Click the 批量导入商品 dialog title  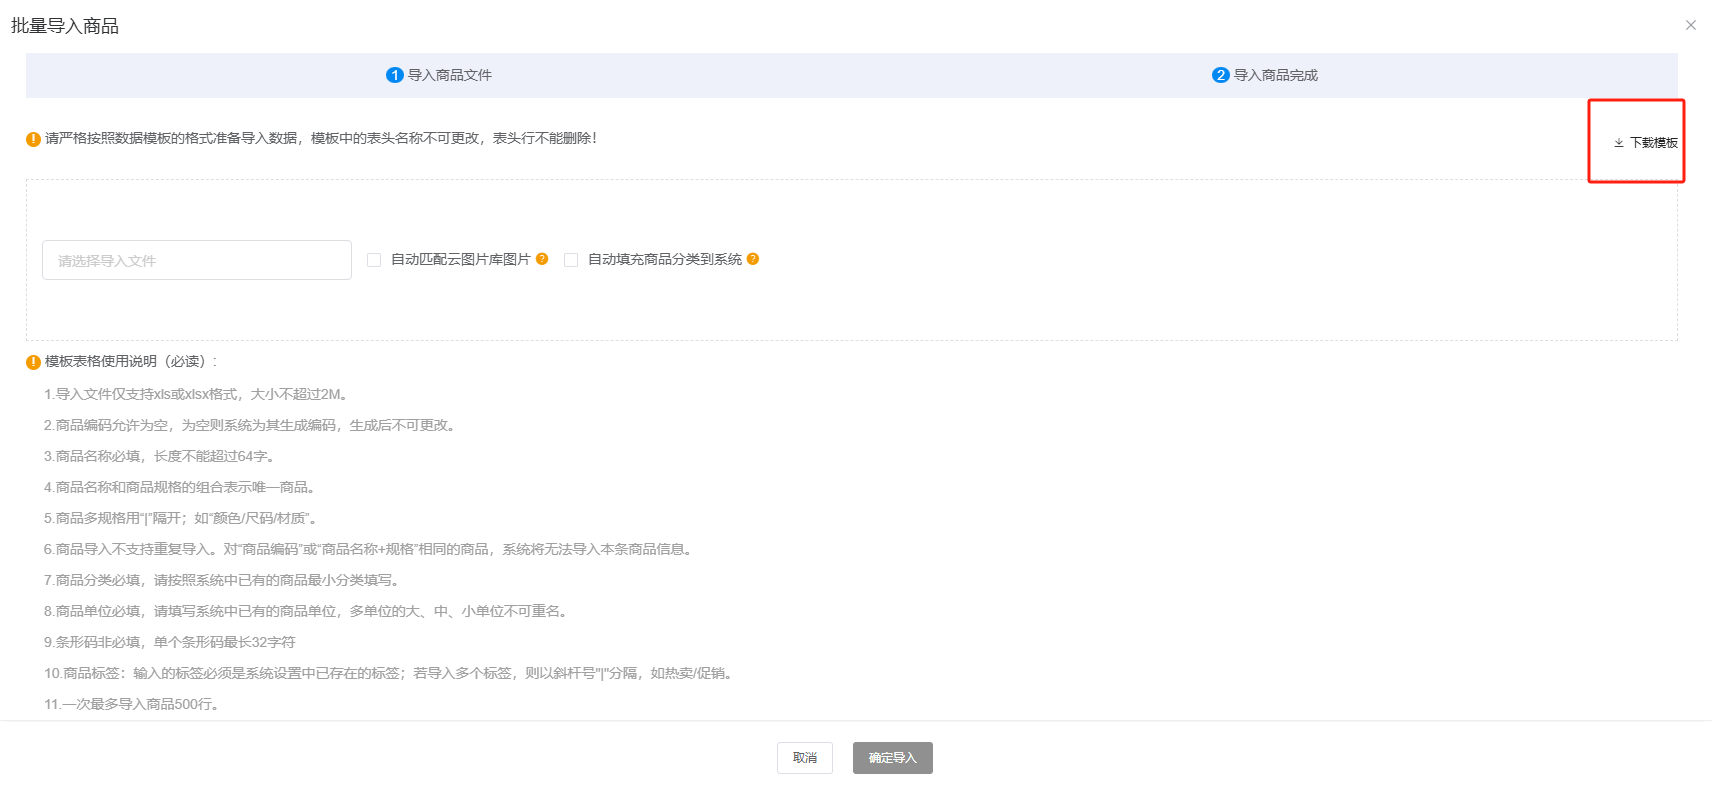[x=65, y=26]
